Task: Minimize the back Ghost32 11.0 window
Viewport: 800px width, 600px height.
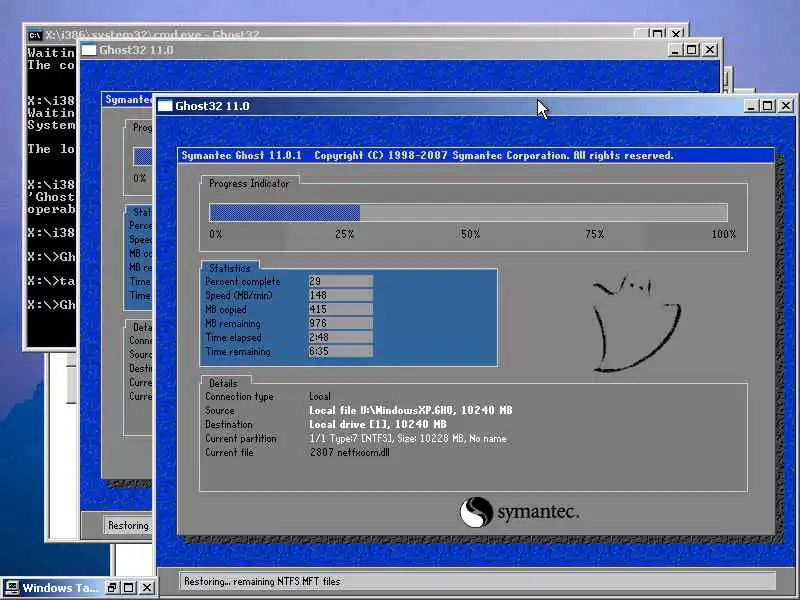Action: pos(674,50)
